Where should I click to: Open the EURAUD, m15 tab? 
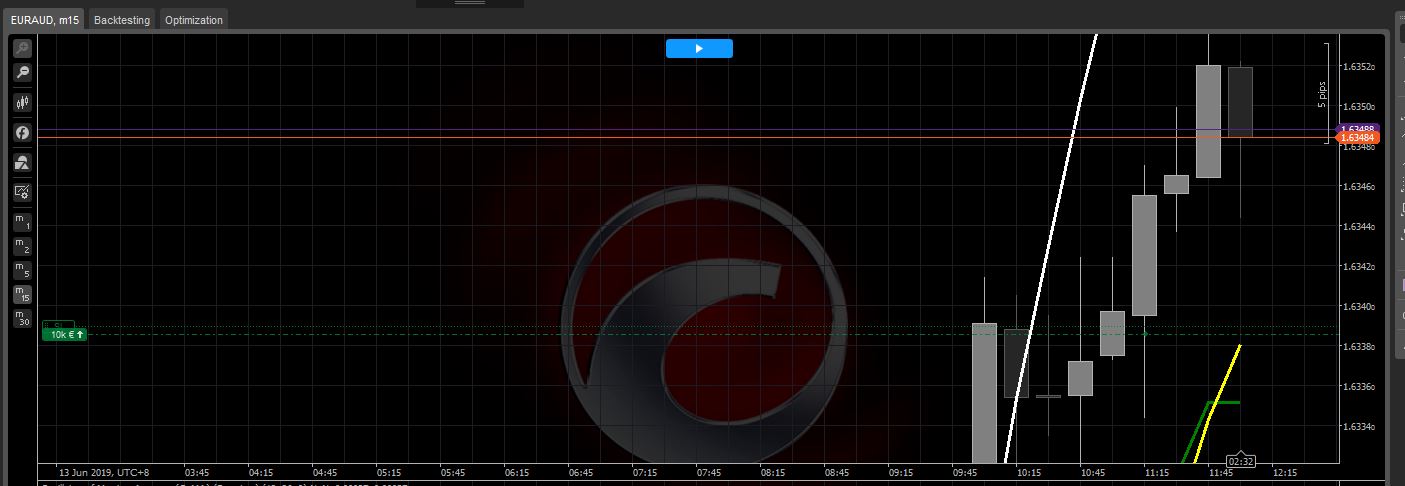[x=45, y=20]
